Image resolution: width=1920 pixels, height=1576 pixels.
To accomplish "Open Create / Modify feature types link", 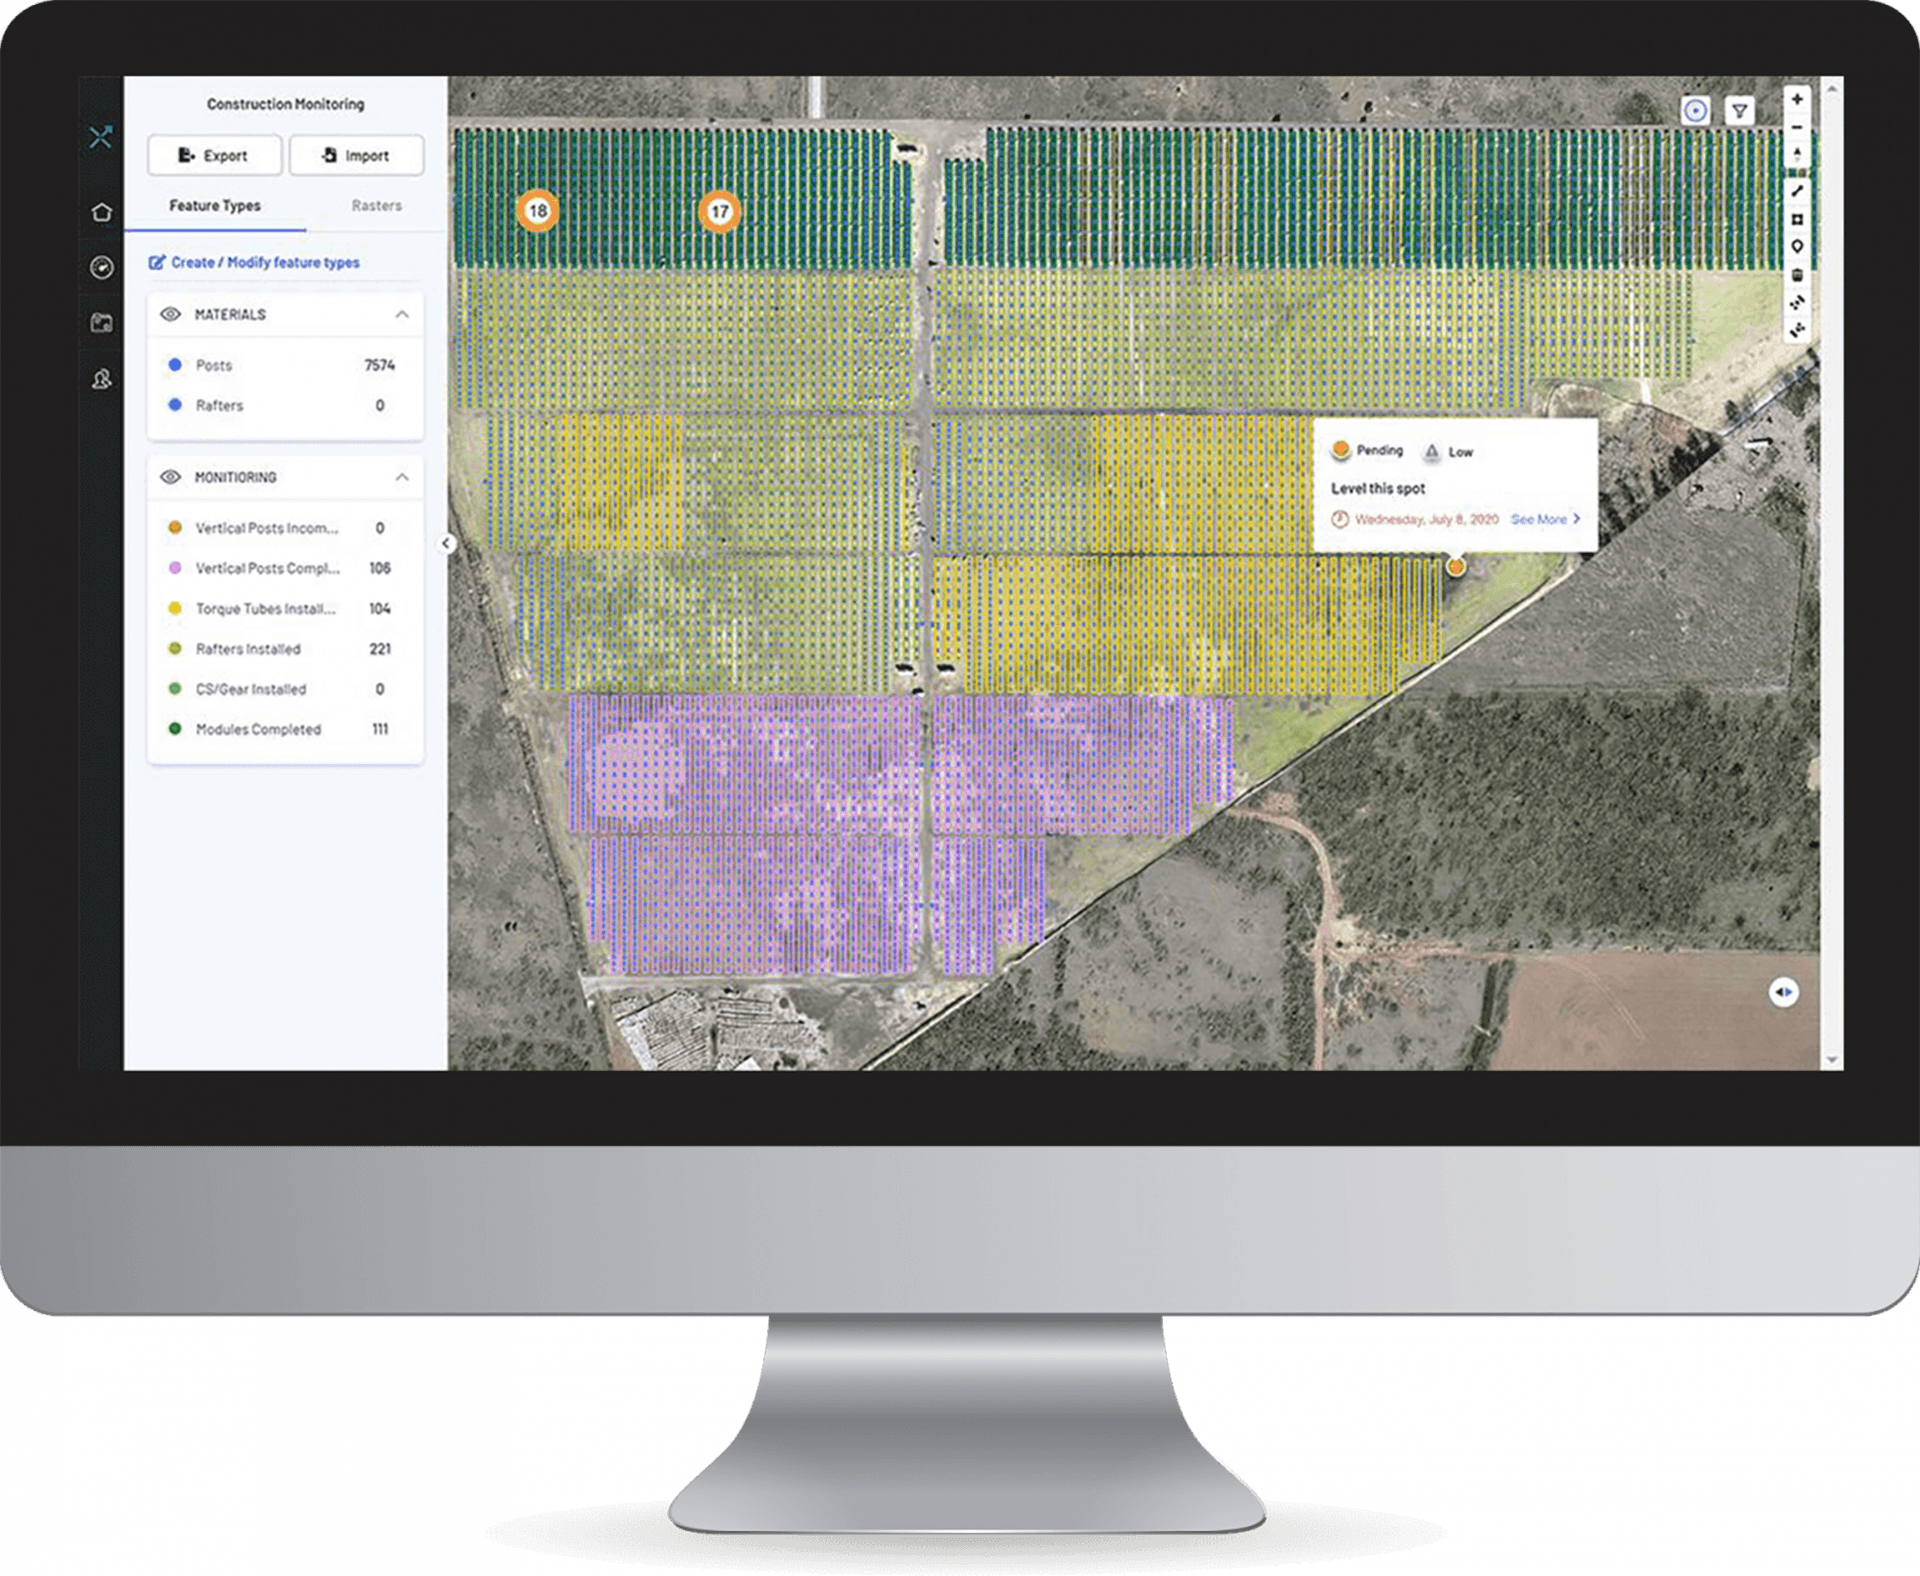I will click(x=265, y=263).
